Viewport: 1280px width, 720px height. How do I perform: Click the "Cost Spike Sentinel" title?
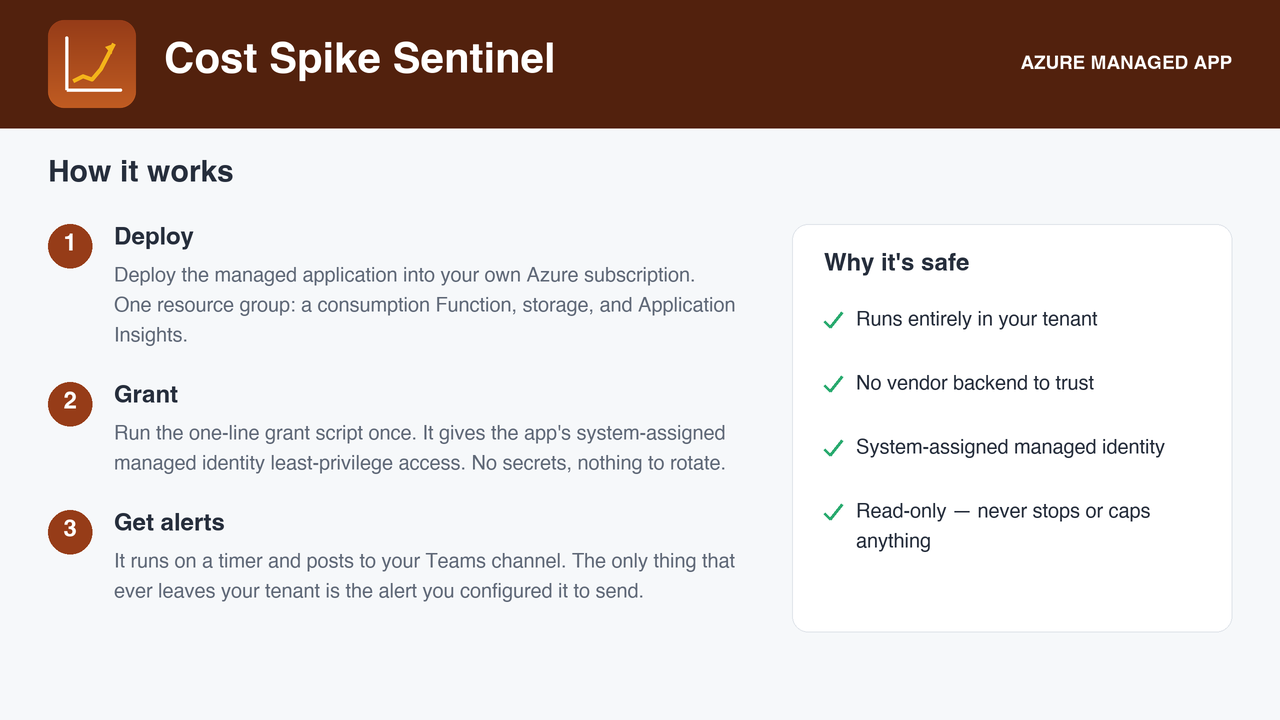[360, 59]
